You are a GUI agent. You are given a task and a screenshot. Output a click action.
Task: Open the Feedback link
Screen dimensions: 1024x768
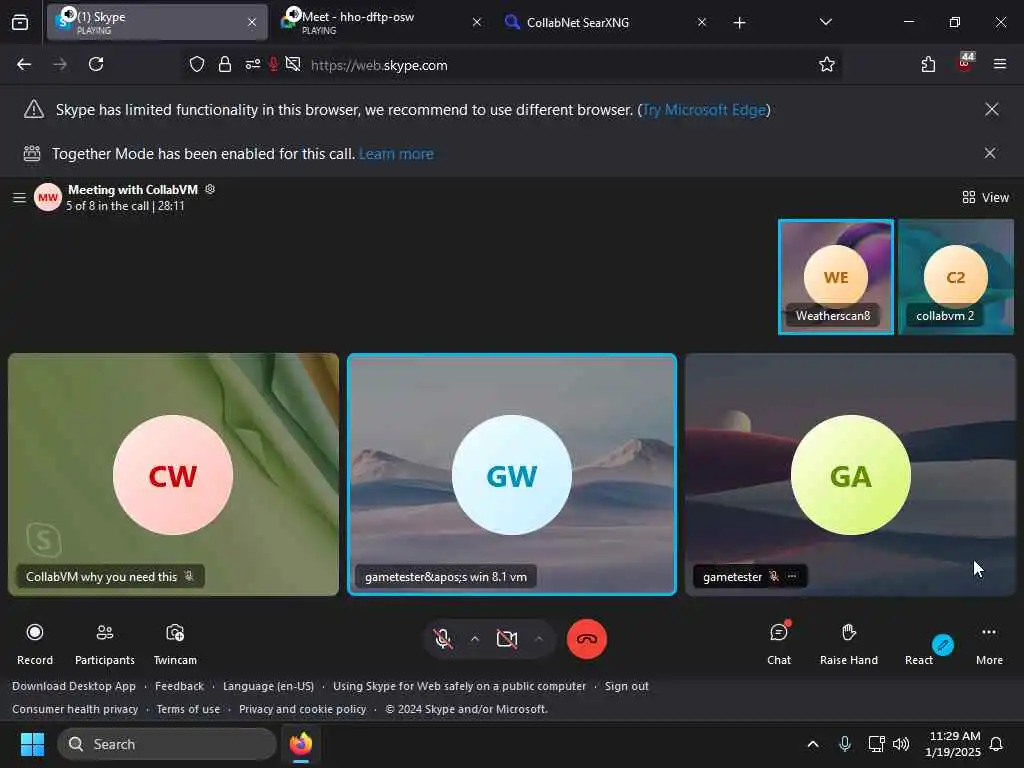pos(180,686)
